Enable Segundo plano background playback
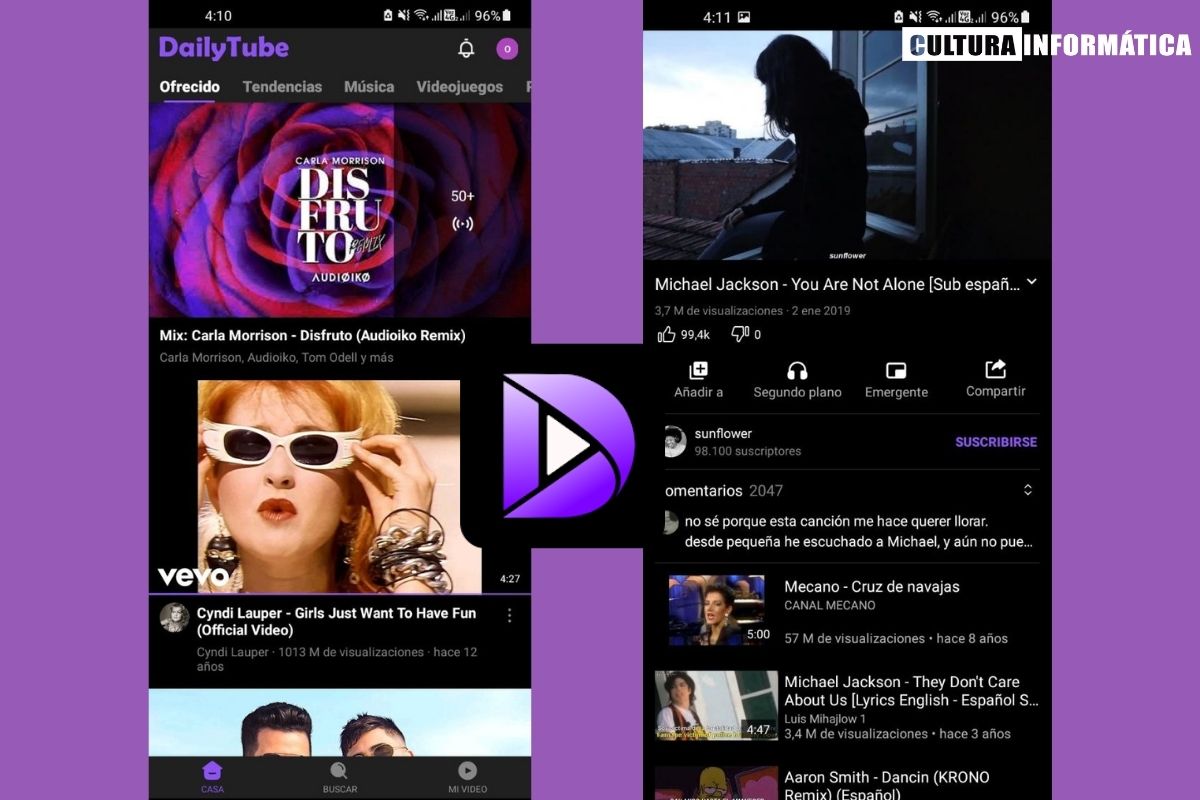Viewport: 1200px width, 800px height. (x=797, y=380)
